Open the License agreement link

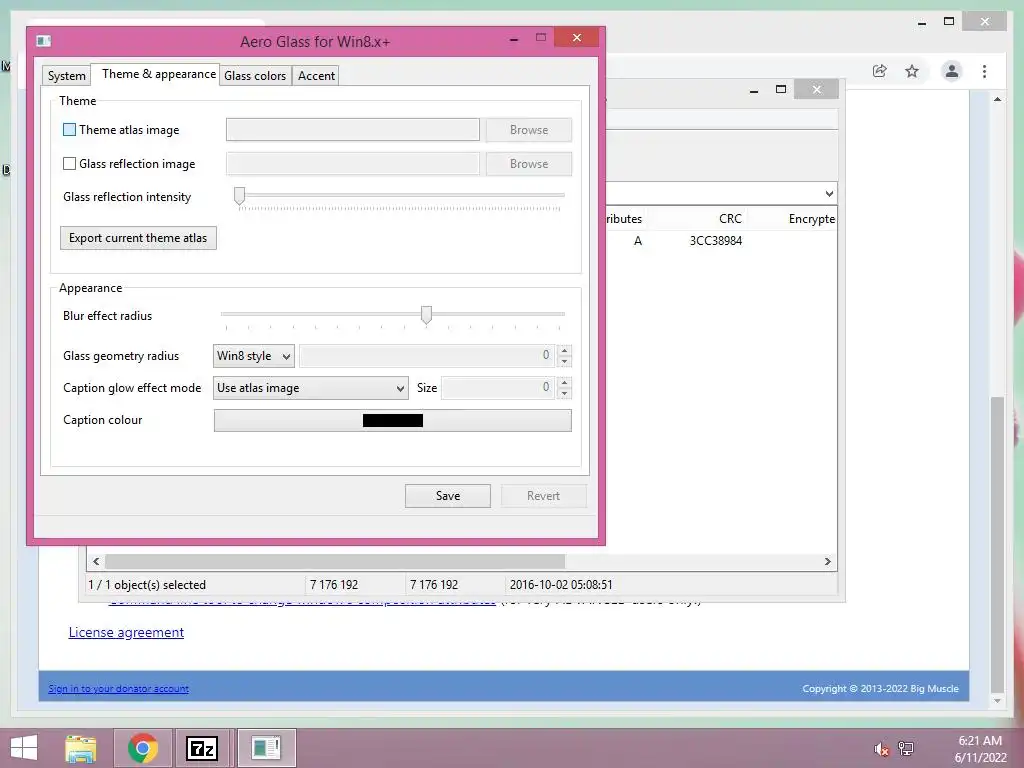126,632
